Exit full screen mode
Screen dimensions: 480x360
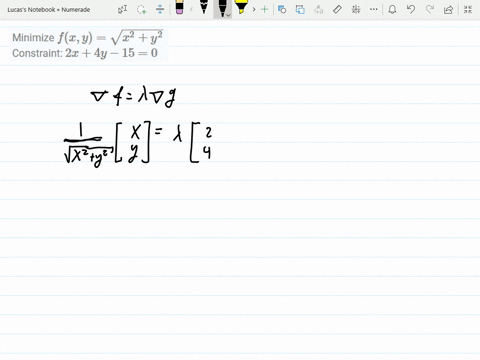point(468,9)
